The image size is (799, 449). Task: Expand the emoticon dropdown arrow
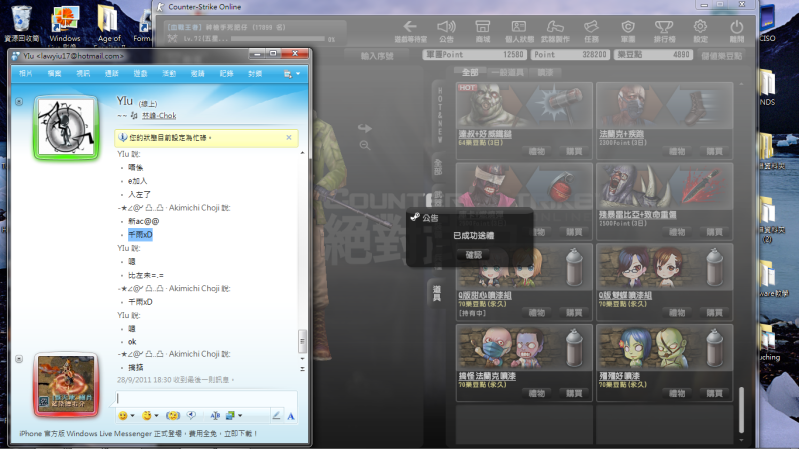point(132,415)
